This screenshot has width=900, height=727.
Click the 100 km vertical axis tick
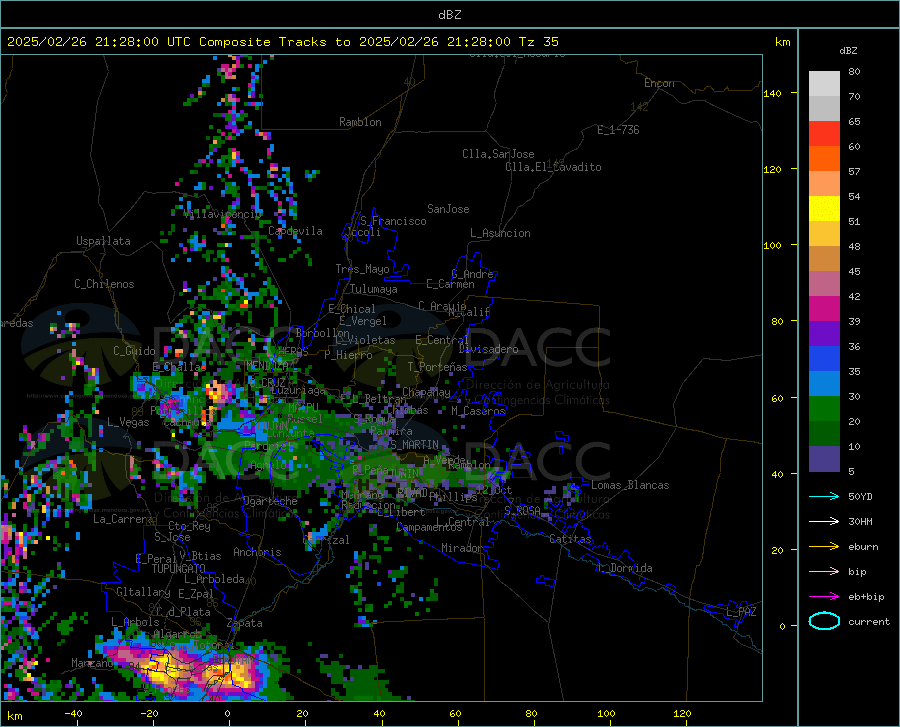pyautogui.click(x=773, y=246)
